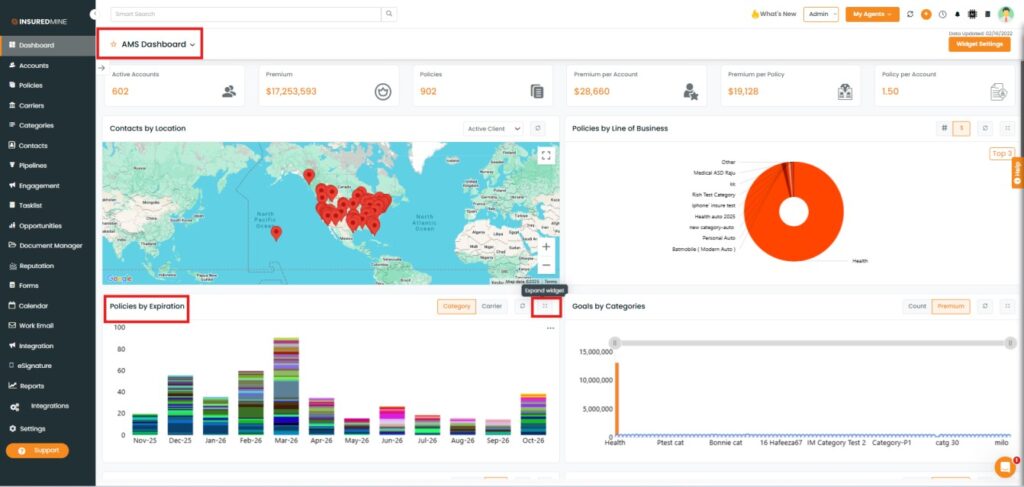Open Policies in the sidebar
This screenshot has width=1024, height=487.
(31, 85)
